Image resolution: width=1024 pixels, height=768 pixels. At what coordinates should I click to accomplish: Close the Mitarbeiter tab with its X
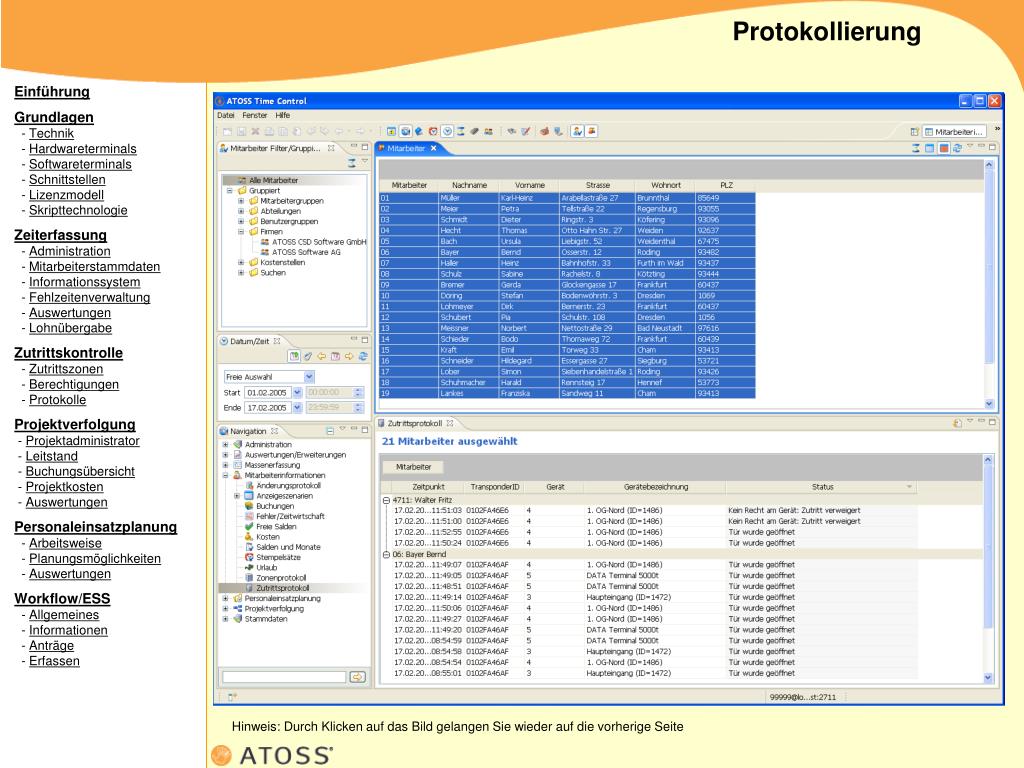click(x=433, y=148)
